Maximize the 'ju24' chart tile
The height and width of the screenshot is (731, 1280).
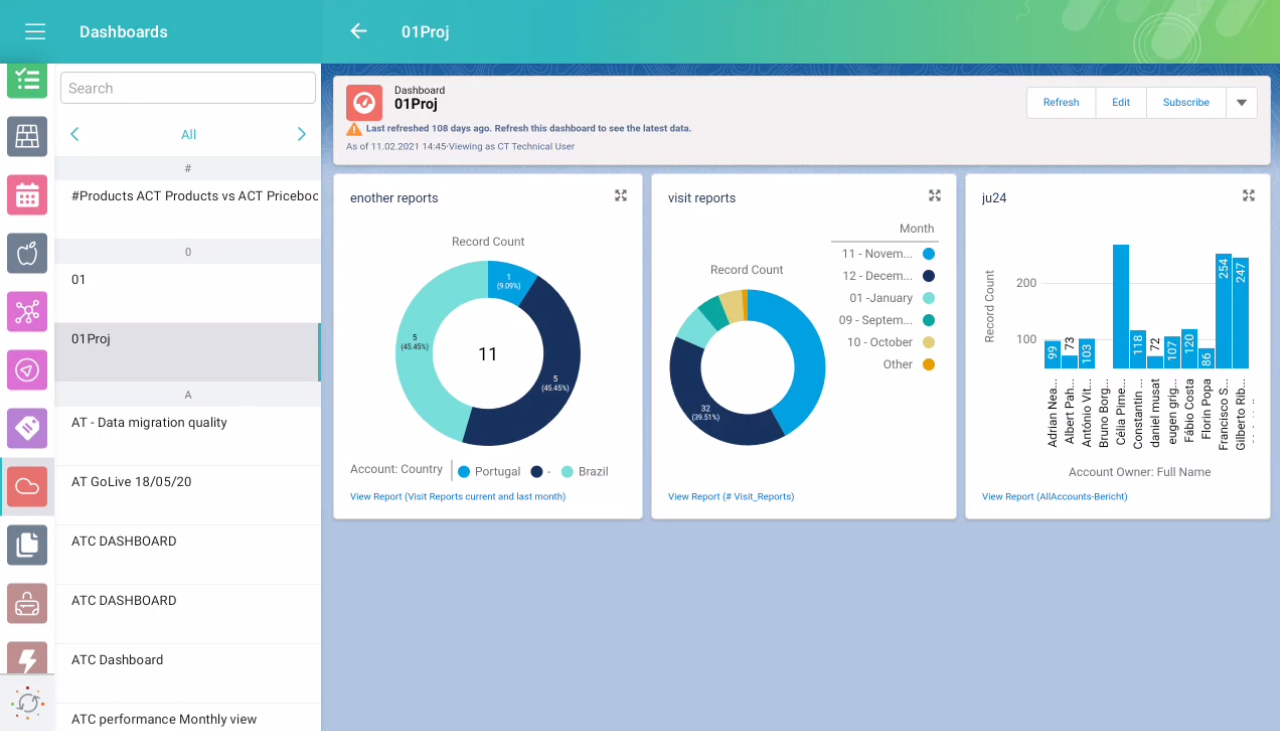click(1248, 196)
